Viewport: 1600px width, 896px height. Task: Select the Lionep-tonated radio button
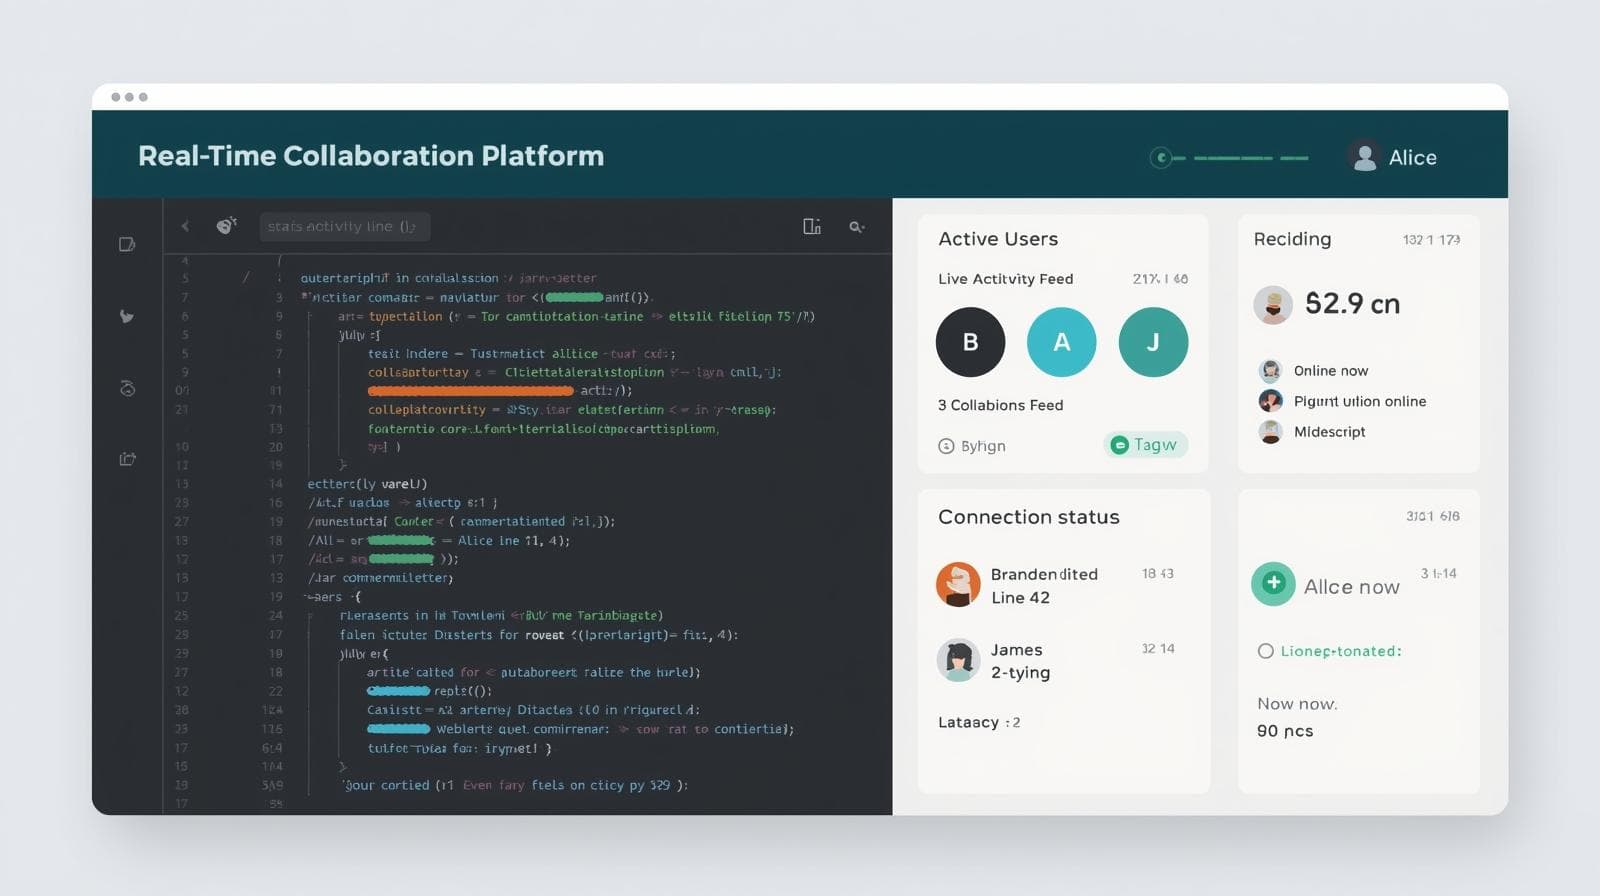[x=1265, y=651]
